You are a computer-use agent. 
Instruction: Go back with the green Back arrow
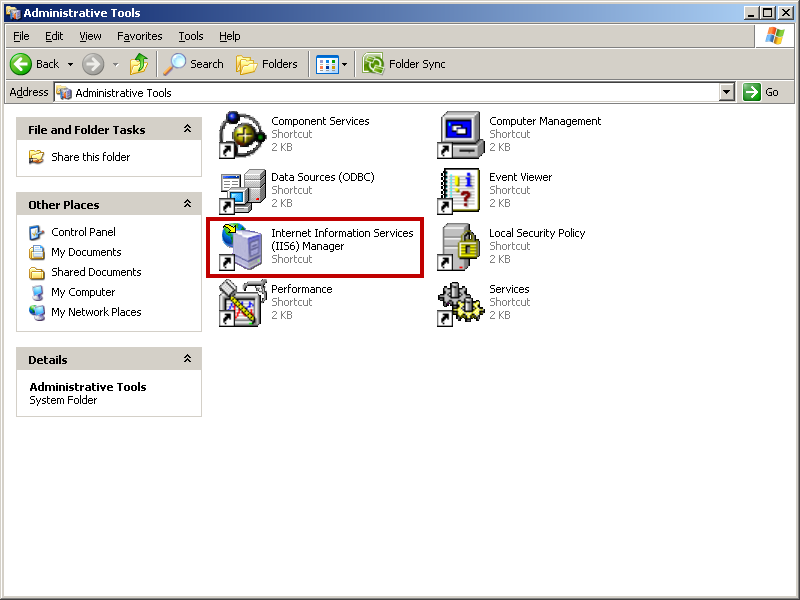pyautogui.click(x=21, y=64)
